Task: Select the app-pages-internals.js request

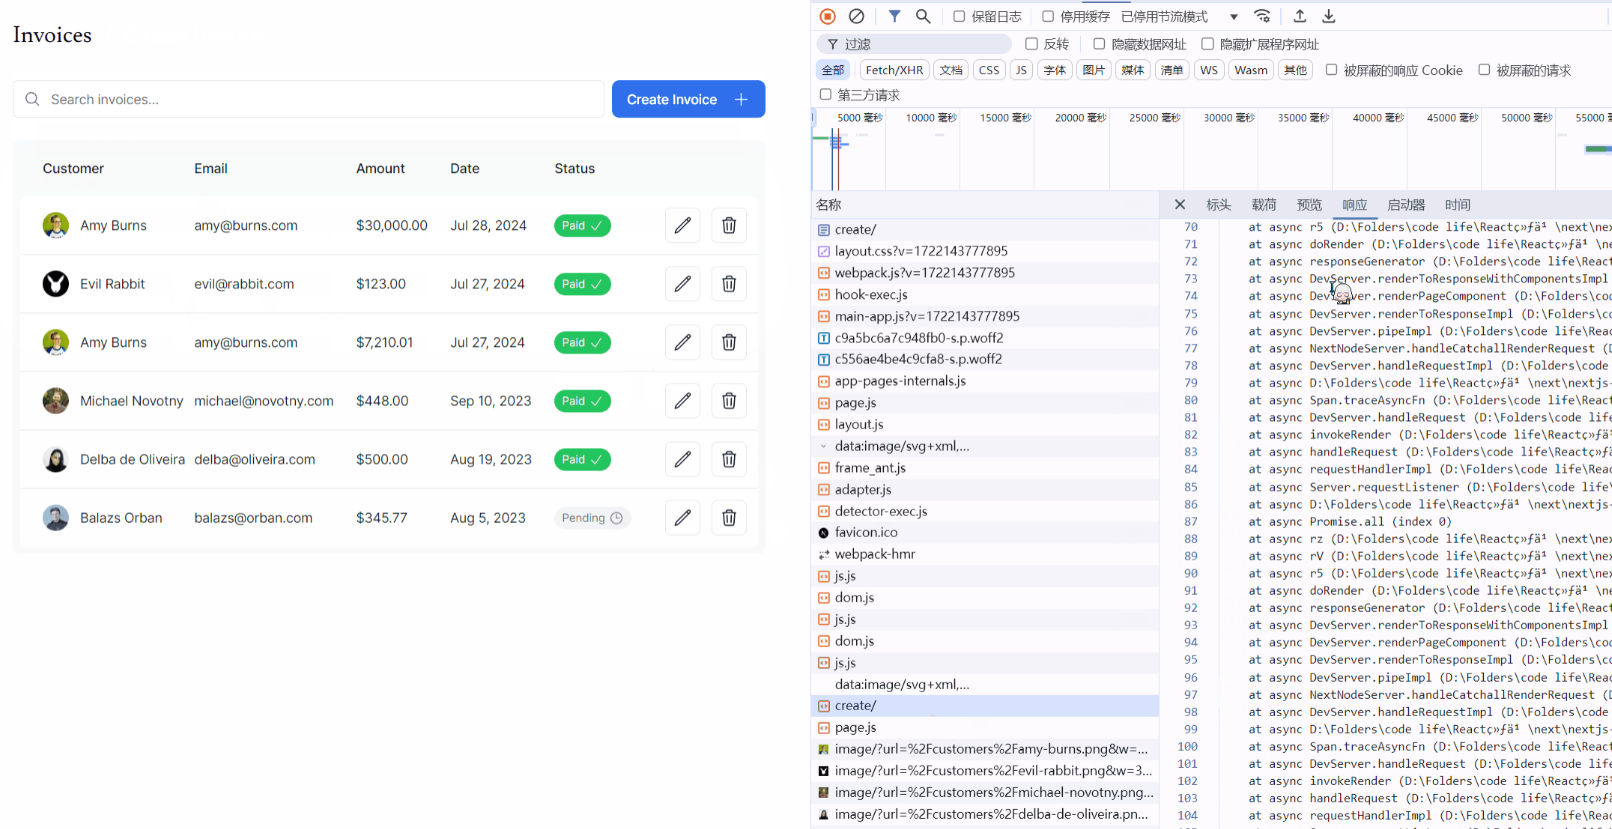Action: pyautogui.click(x=985, y=381)
